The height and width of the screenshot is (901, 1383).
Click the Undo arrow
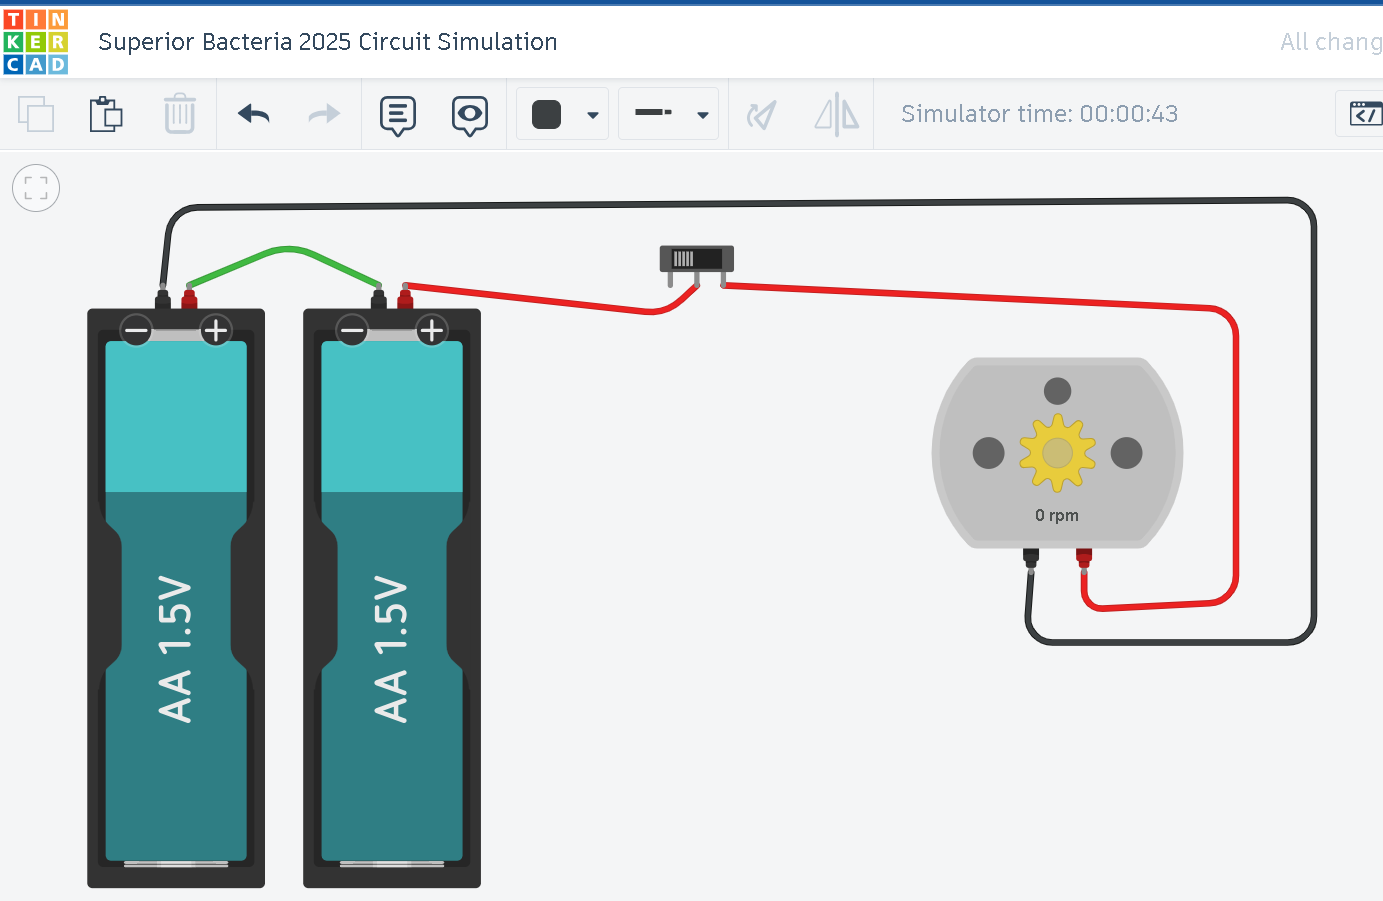[254, 114]
